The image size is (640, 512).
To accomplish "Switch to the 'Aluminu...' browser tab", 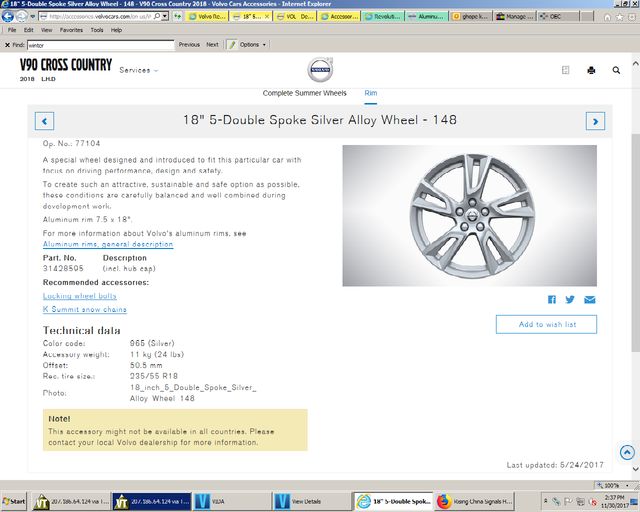I will [x=427, y=16].
